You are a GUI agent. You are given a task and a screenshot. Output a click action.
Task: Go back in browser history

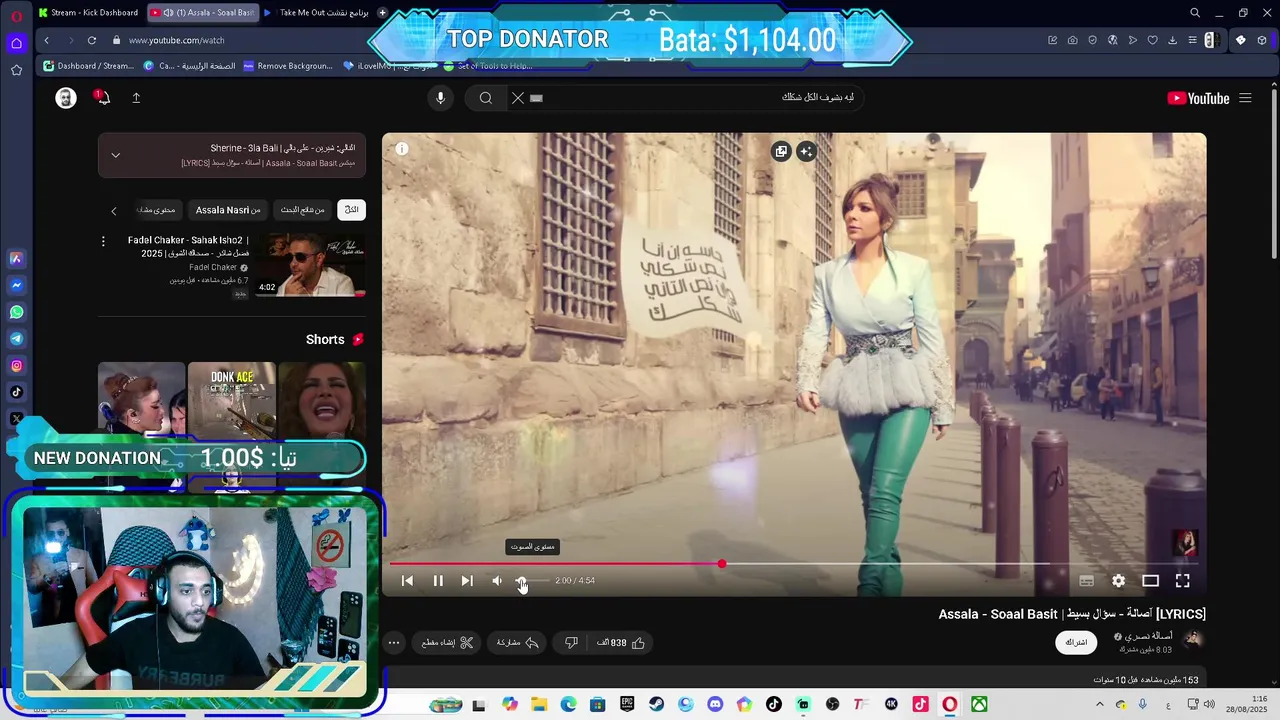pos(46,40)
